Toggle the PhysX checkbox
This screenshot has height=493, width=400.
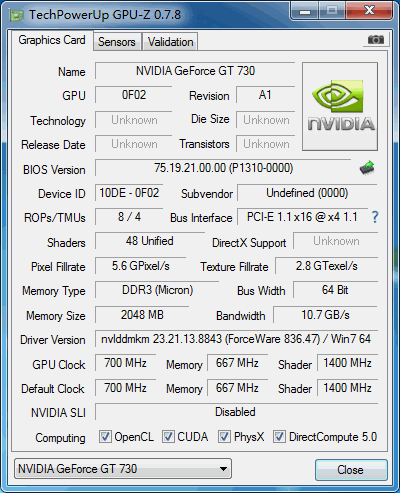[x=224, y=436]
